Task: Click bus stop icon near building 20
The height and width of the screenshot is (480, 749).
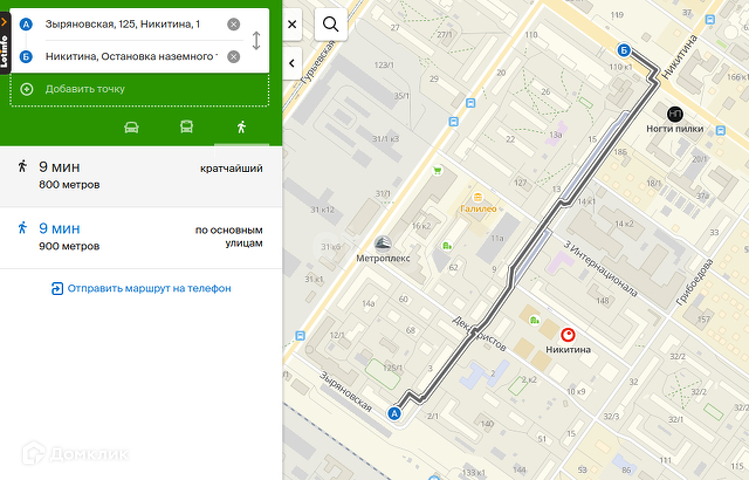Action: (x=471, y=103)
